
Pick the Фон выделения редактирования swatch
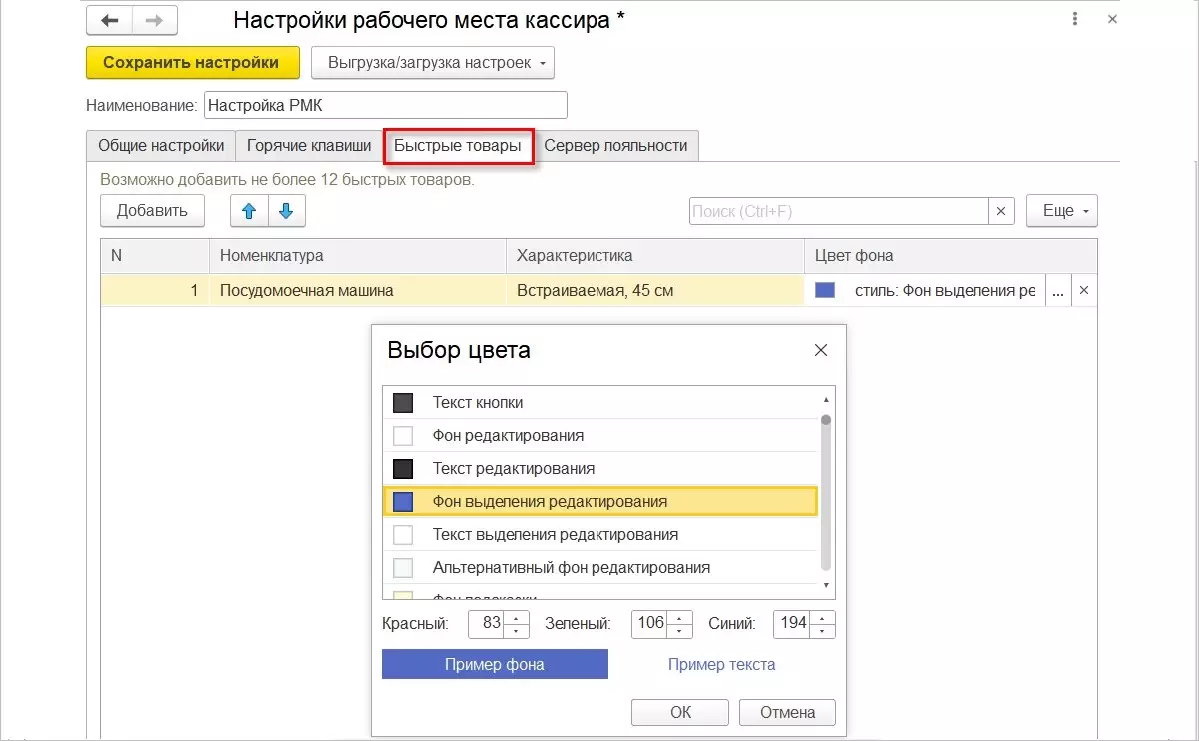point(403,502)
